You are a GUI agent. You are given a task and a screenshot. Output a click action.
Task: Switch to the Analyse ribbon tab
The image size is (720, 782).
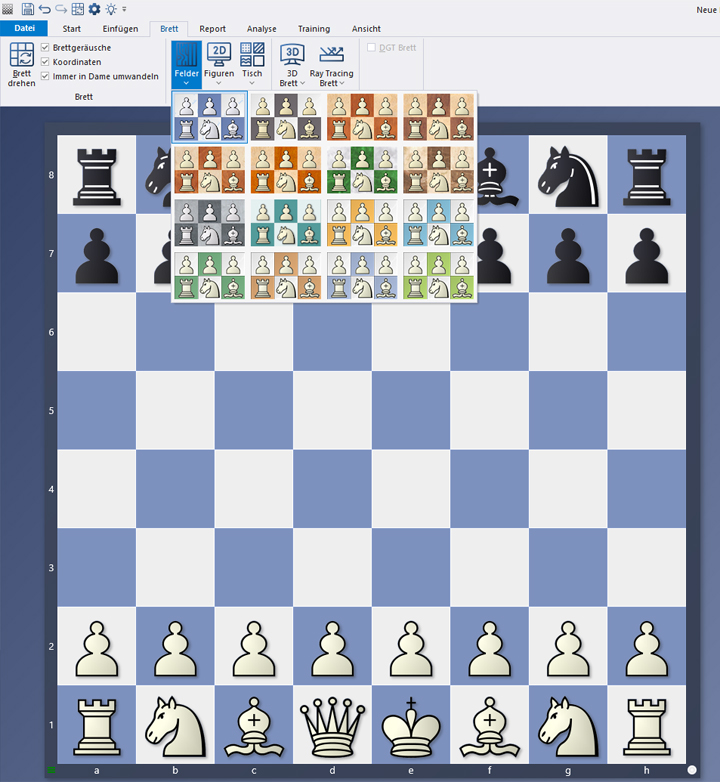point(261,29)
